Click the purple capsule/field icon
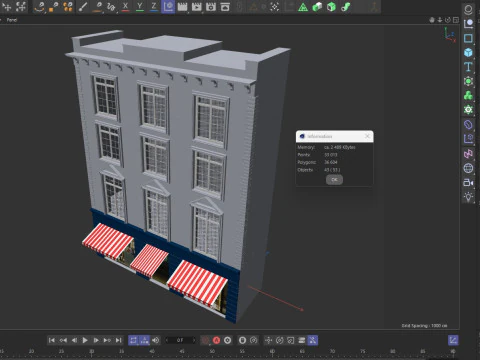This screenshot has width=480, height=360. [468, 125]
